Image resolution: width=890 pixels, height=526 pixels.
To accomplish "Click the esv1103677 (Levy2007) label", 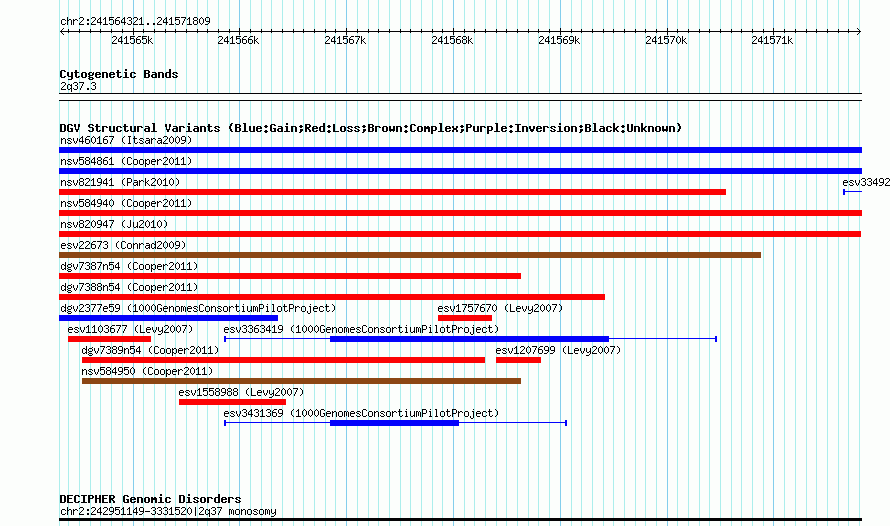I will [x=130, y=329].
